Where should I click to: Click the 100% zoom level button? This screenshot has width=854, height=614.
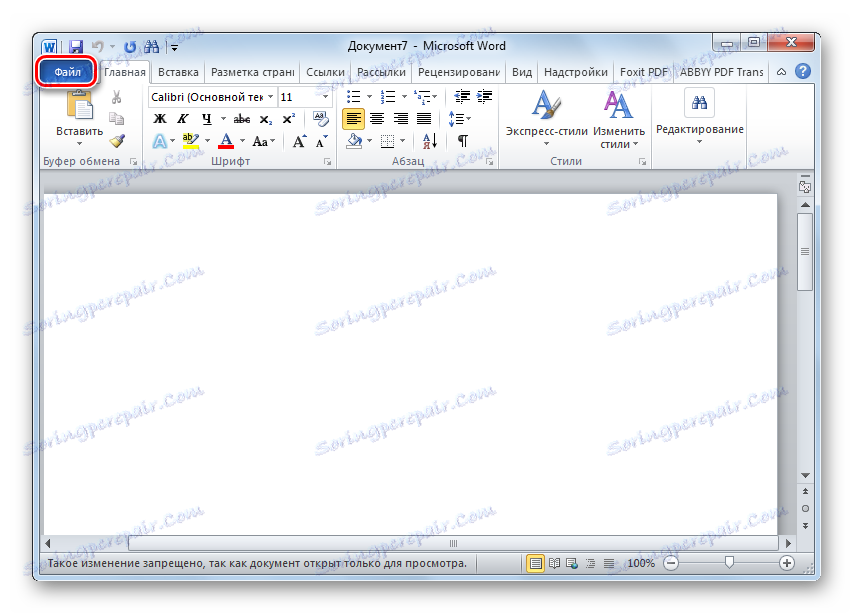pyautogui.click(x=641, y=563)
